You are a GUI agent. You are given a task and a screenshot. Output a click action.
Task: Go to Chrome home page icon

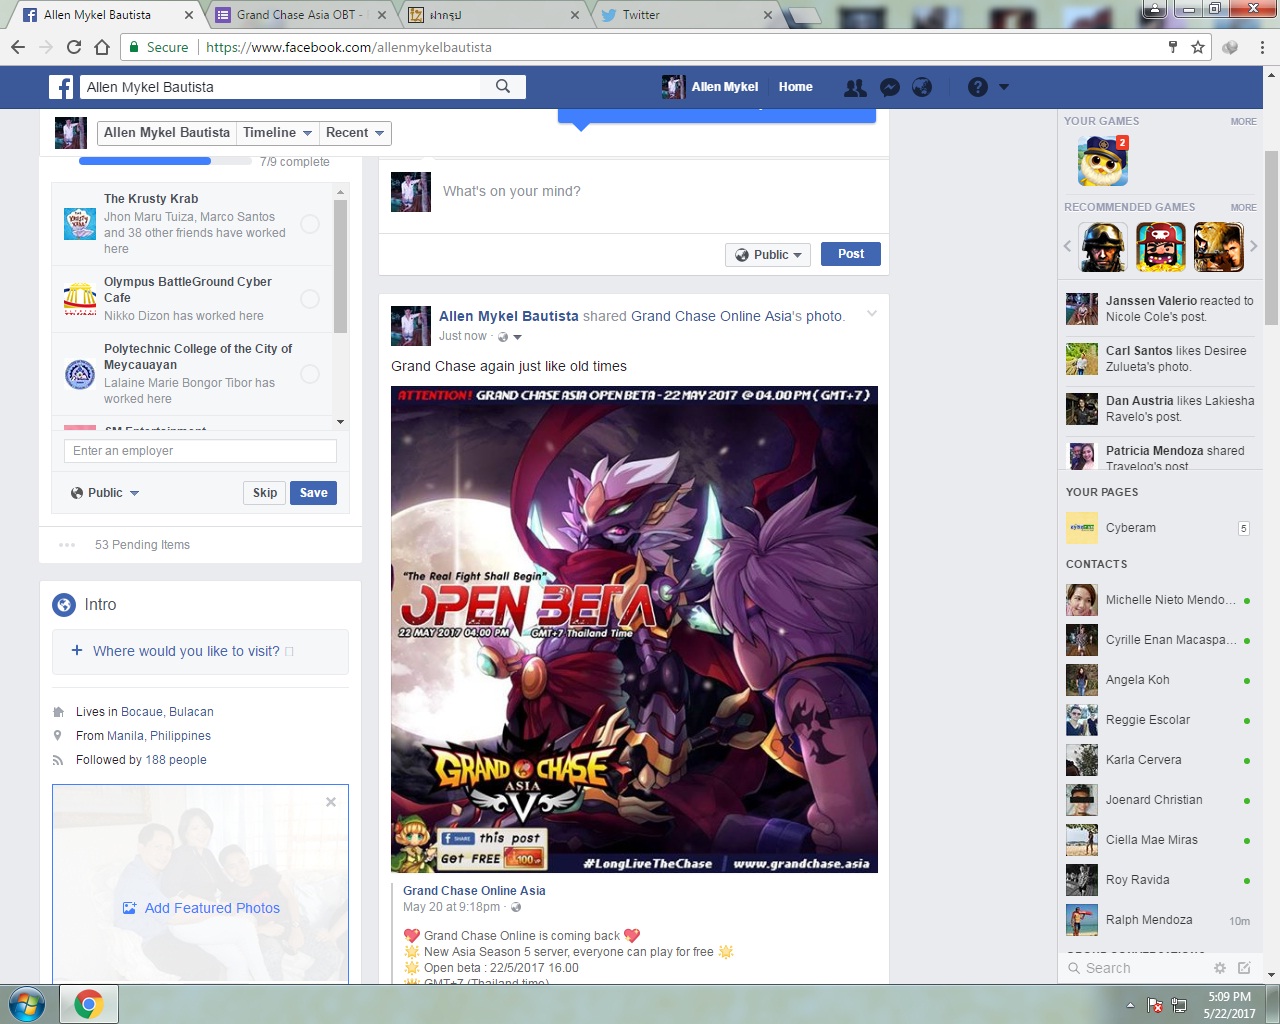pos(102,47)
